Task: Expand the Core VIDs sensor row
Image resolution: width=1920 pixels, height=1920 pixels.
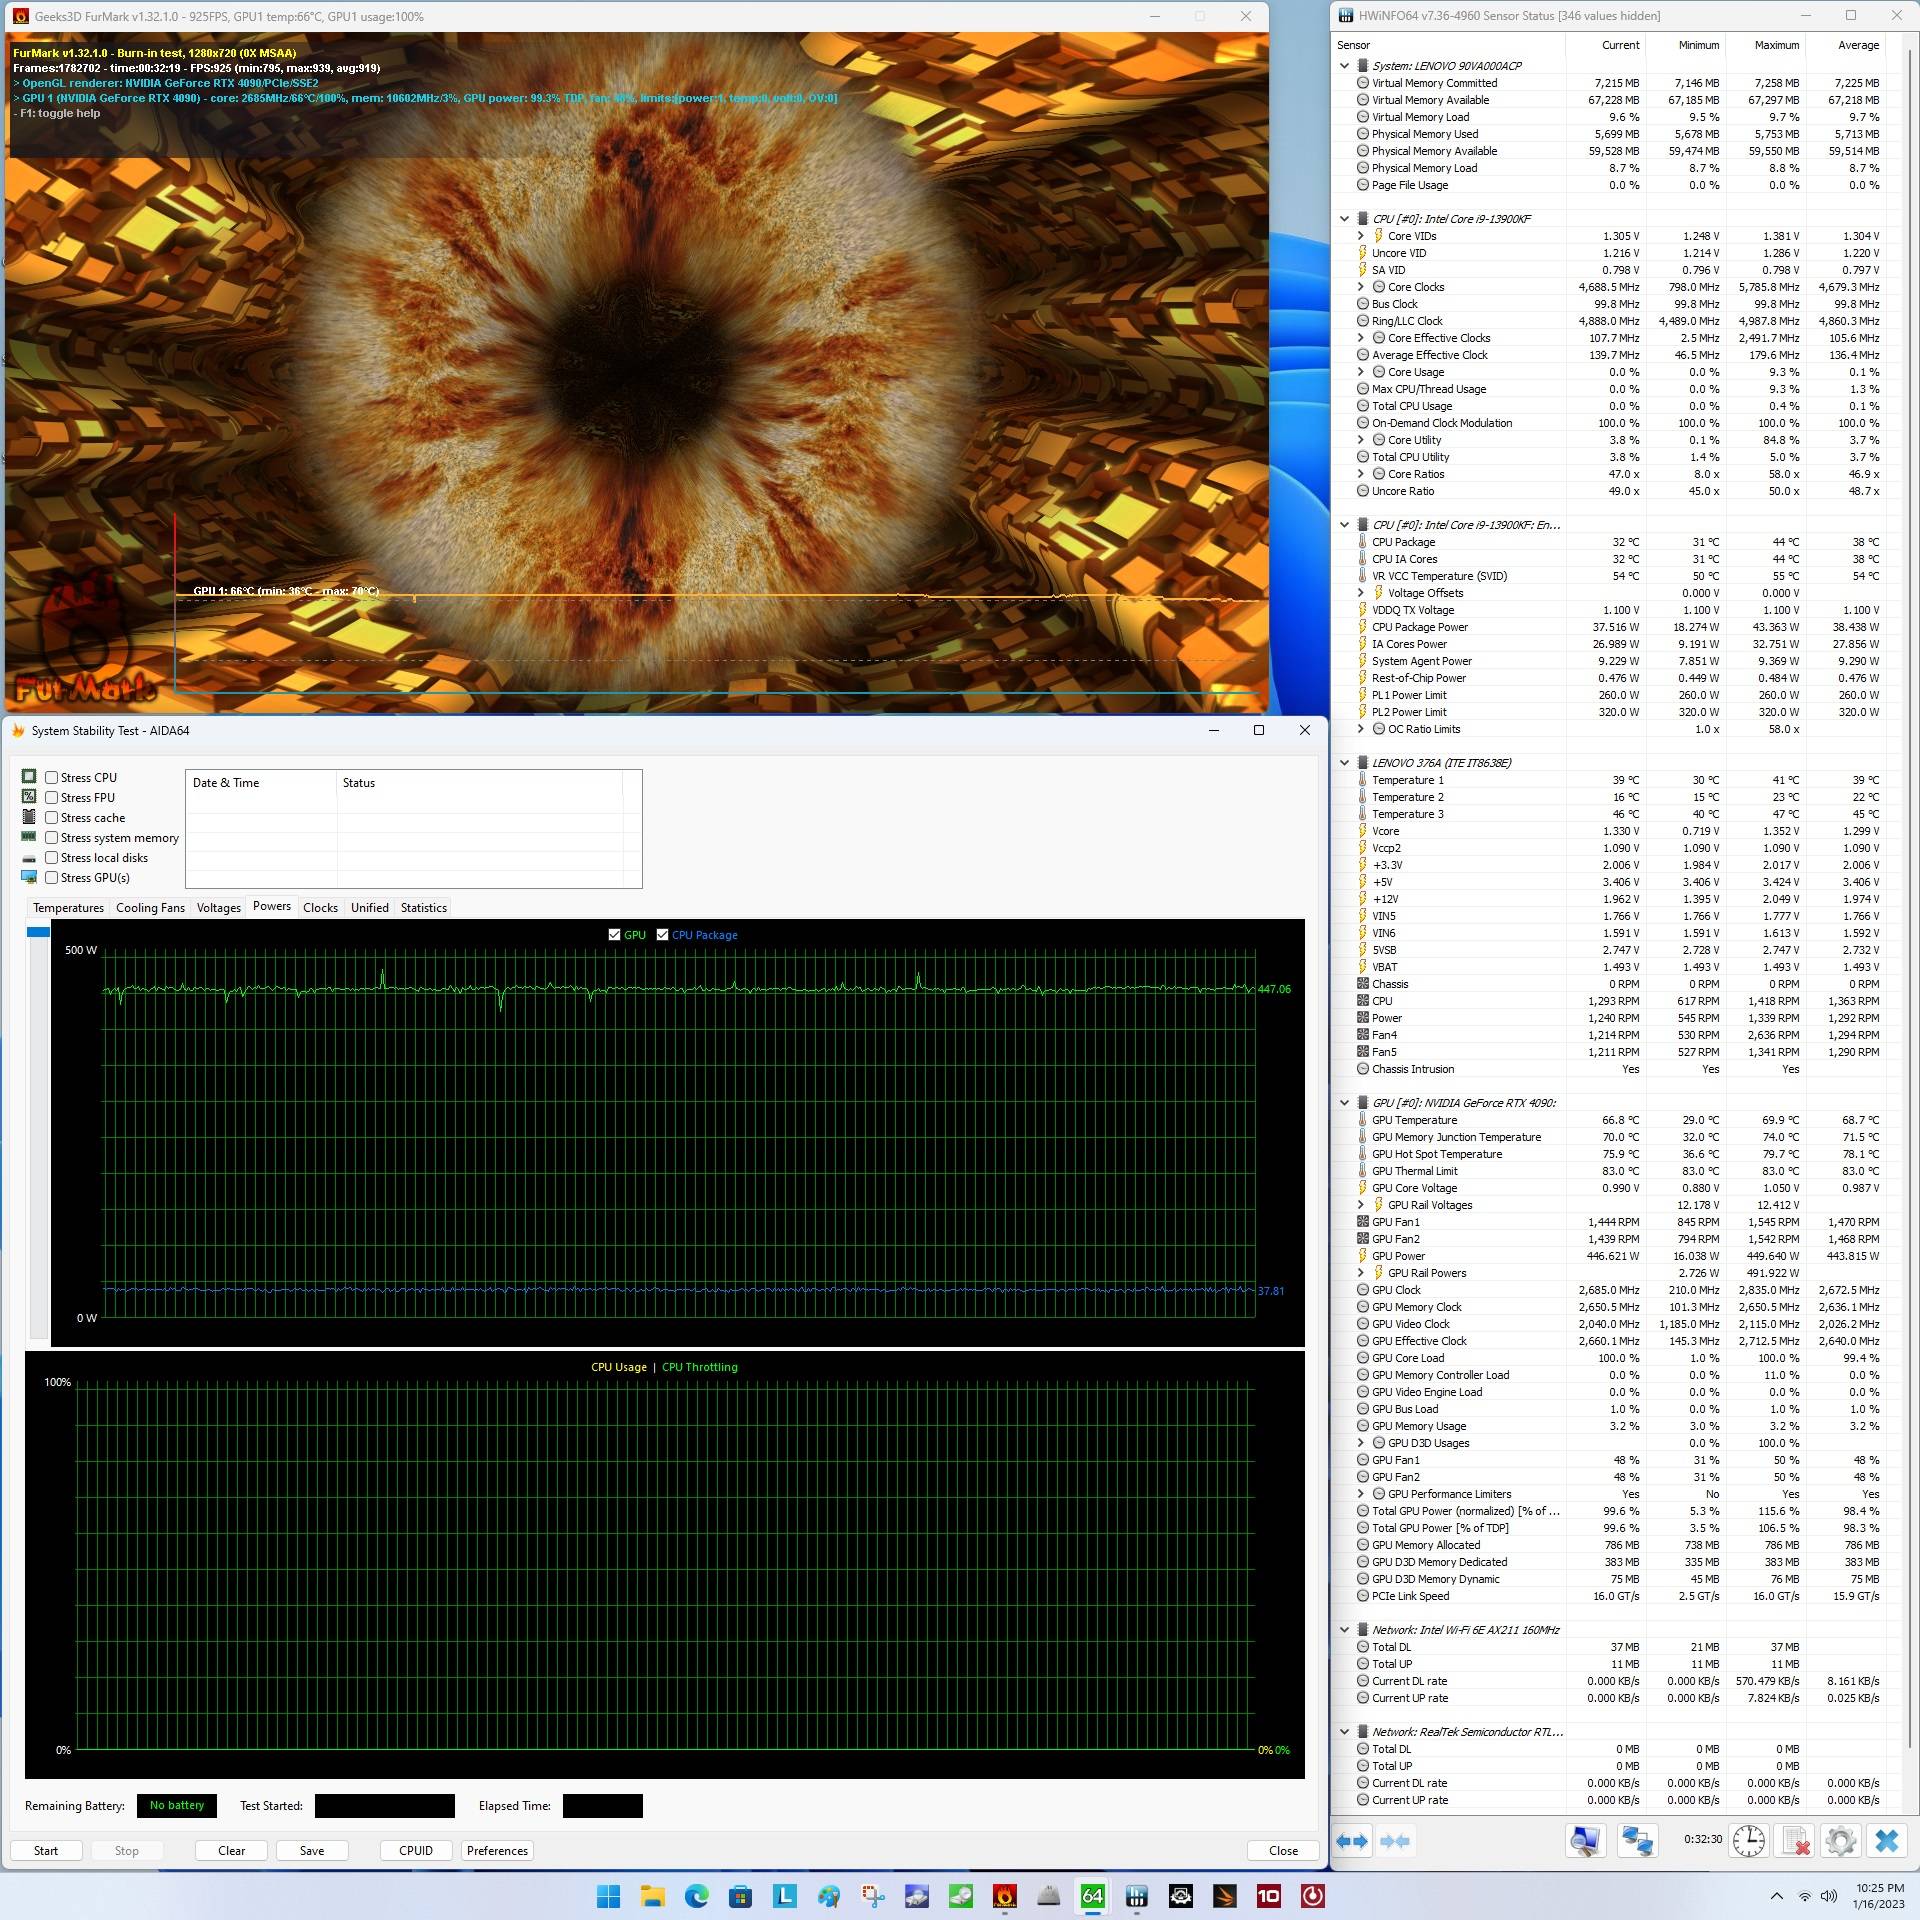Action: click(x=1361, y=236)
